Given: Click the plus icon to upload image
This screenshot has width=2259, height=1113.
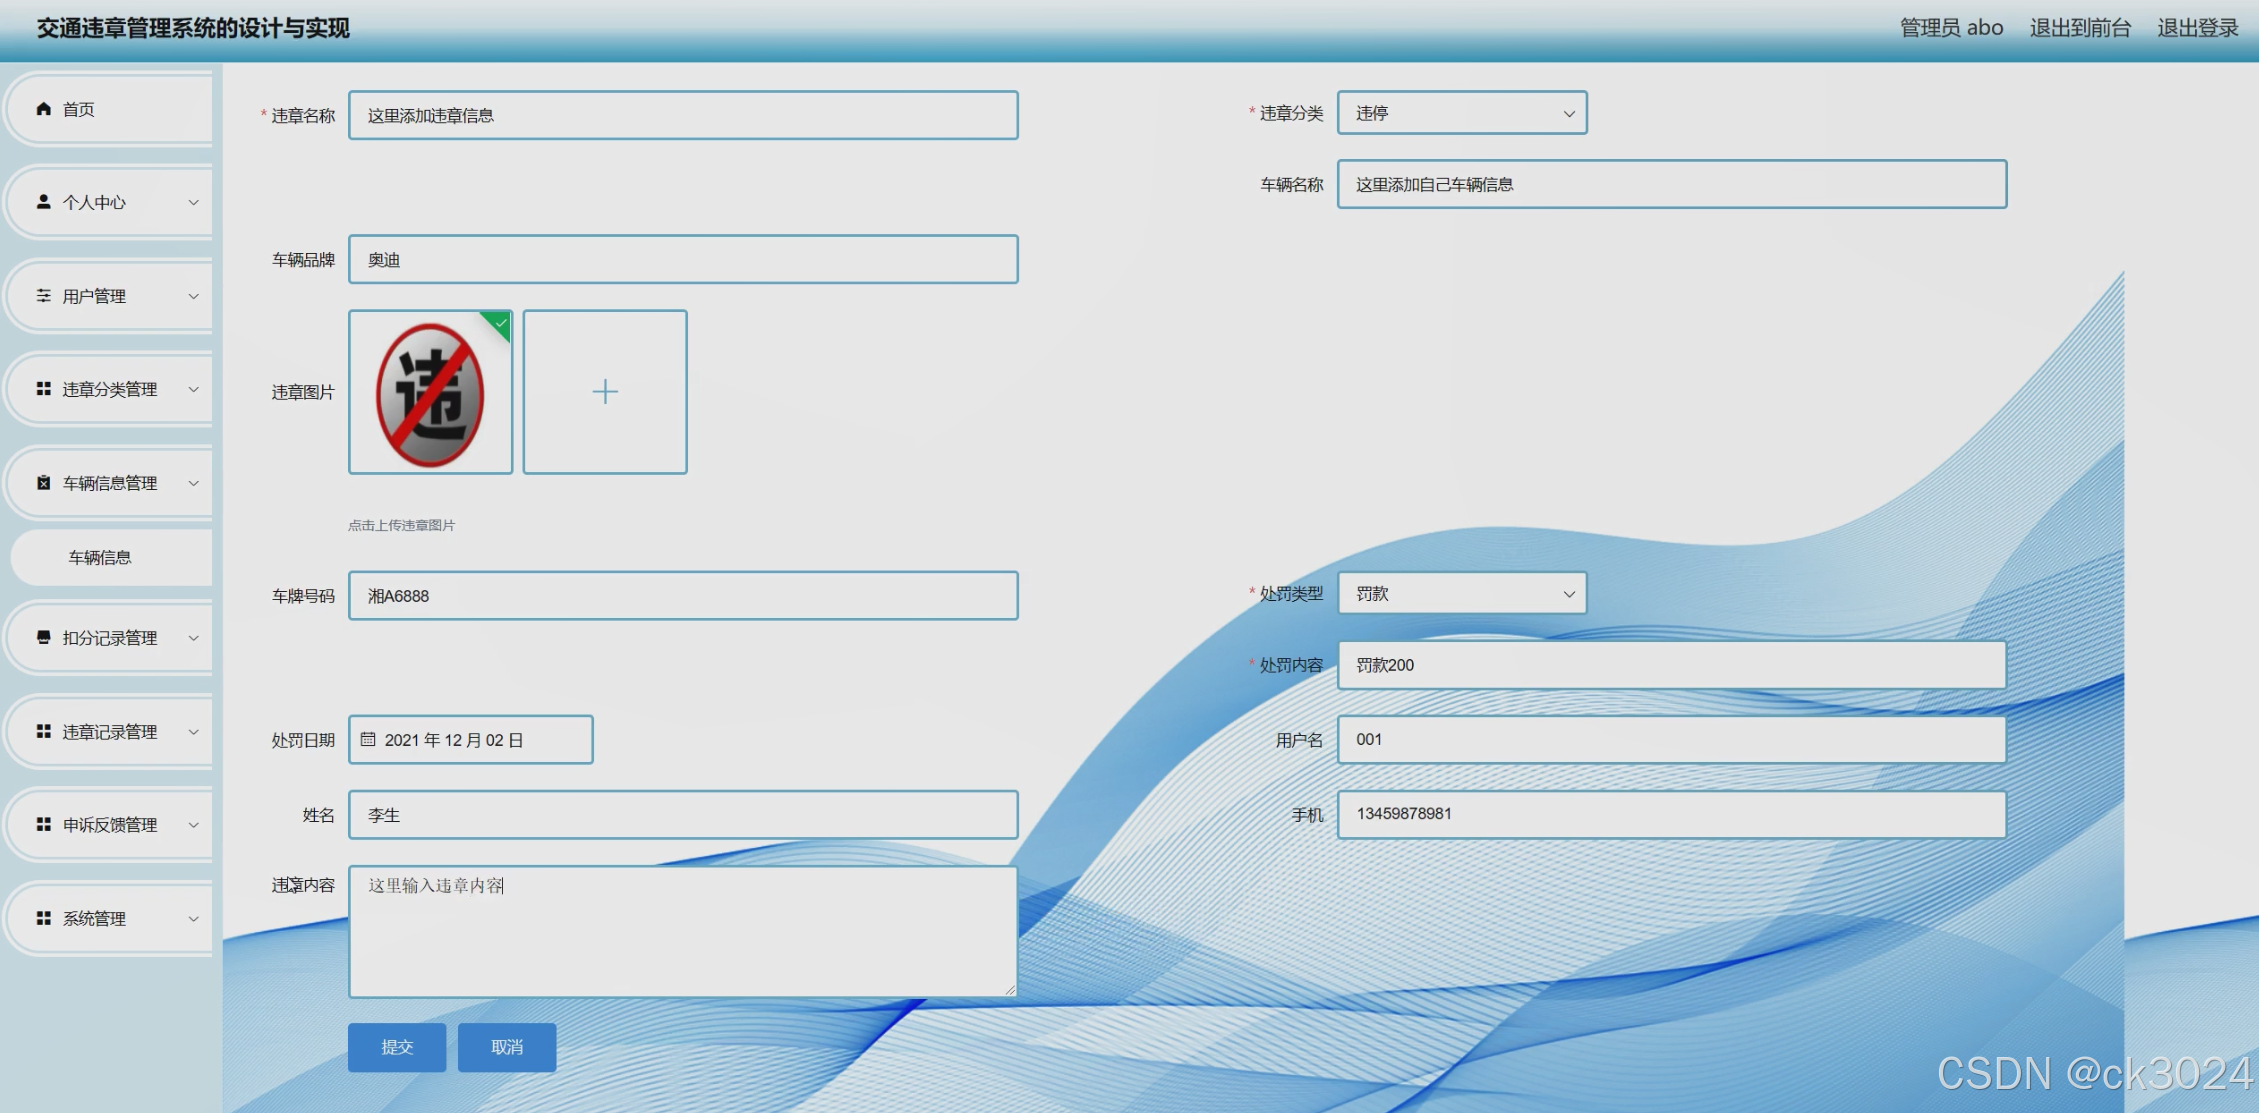Looking at the screenshot, I should tap(605, 392).
